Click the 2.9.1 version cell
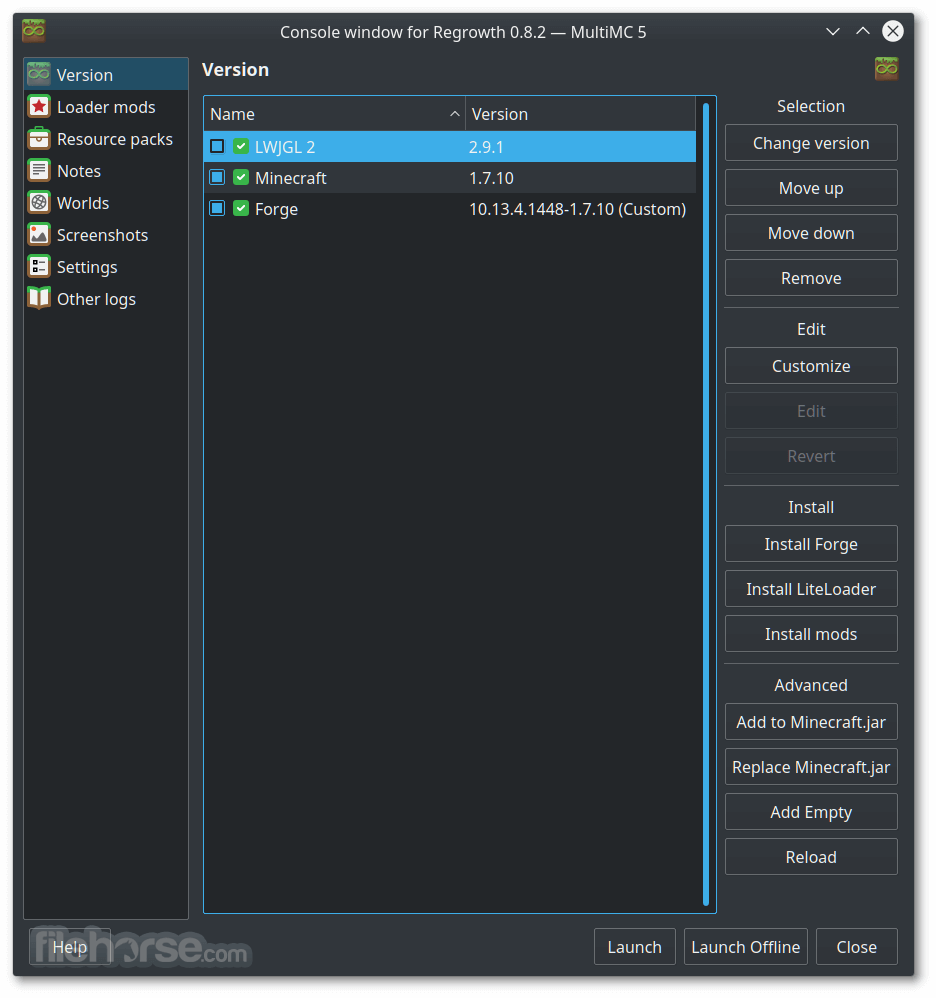The width and height of the screenshot is (936, 998). [x=486, y=147]
